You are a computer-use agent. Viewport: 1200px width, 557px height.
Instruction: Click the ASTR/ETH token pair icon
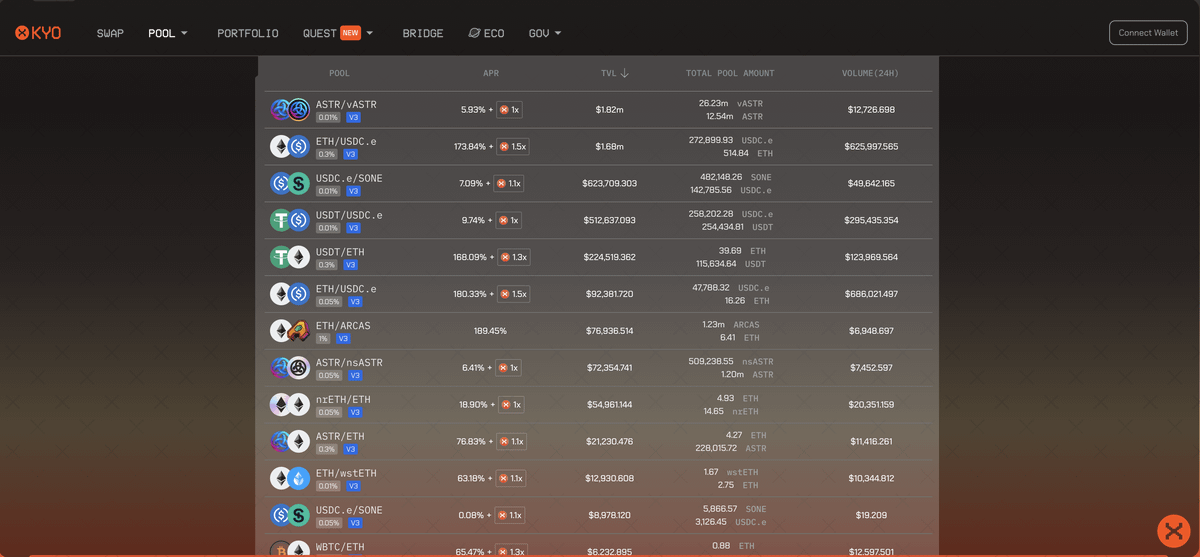pyautogui.click(x=289, y=441)
